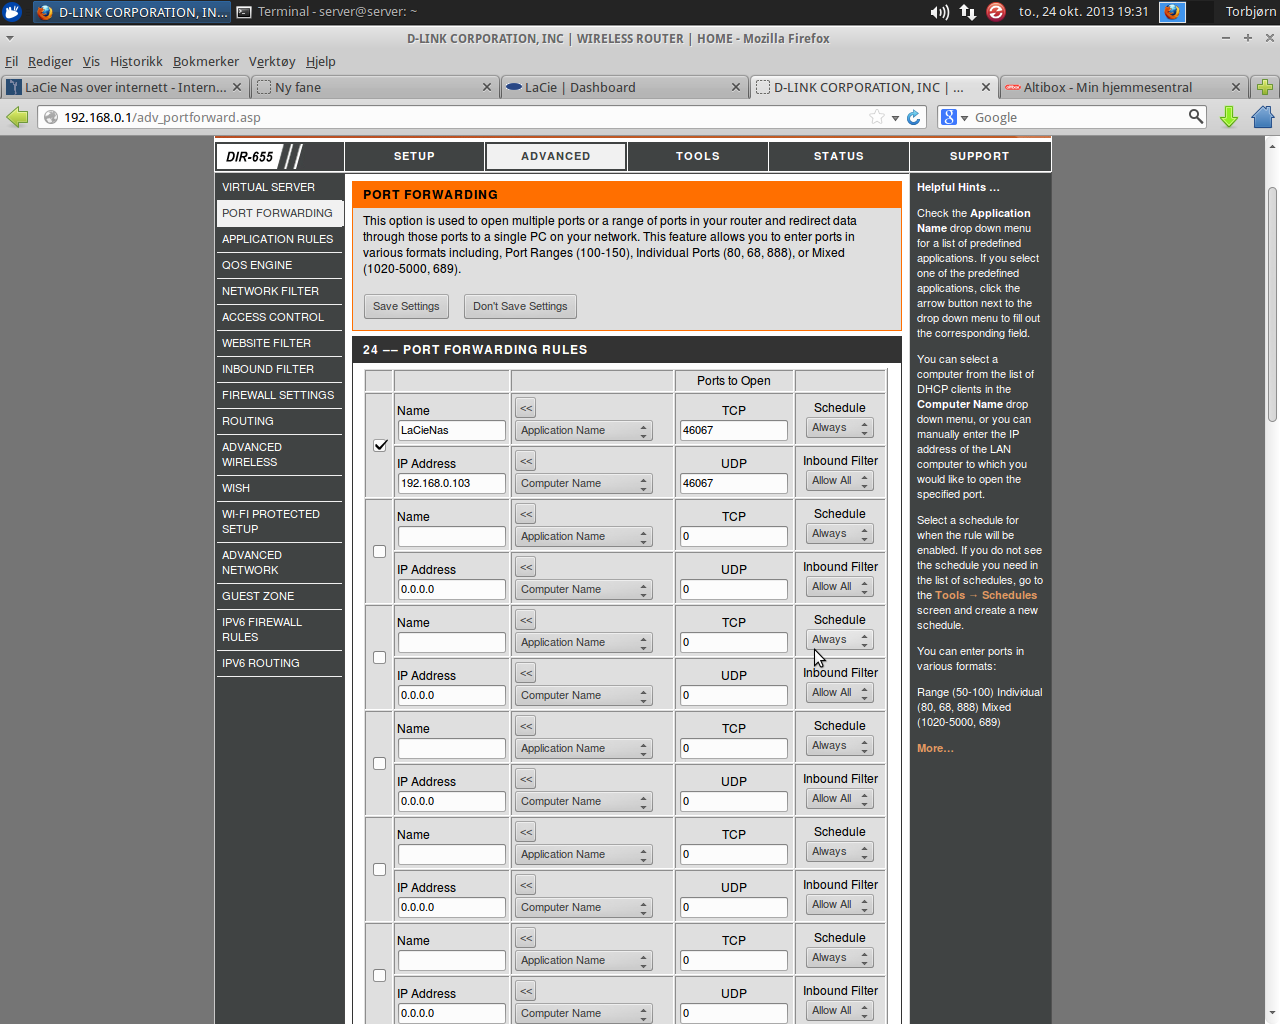Open the downloads green arrow icon
The width and height of the screenshot is (1280, 1024).
pos(1229,117)
